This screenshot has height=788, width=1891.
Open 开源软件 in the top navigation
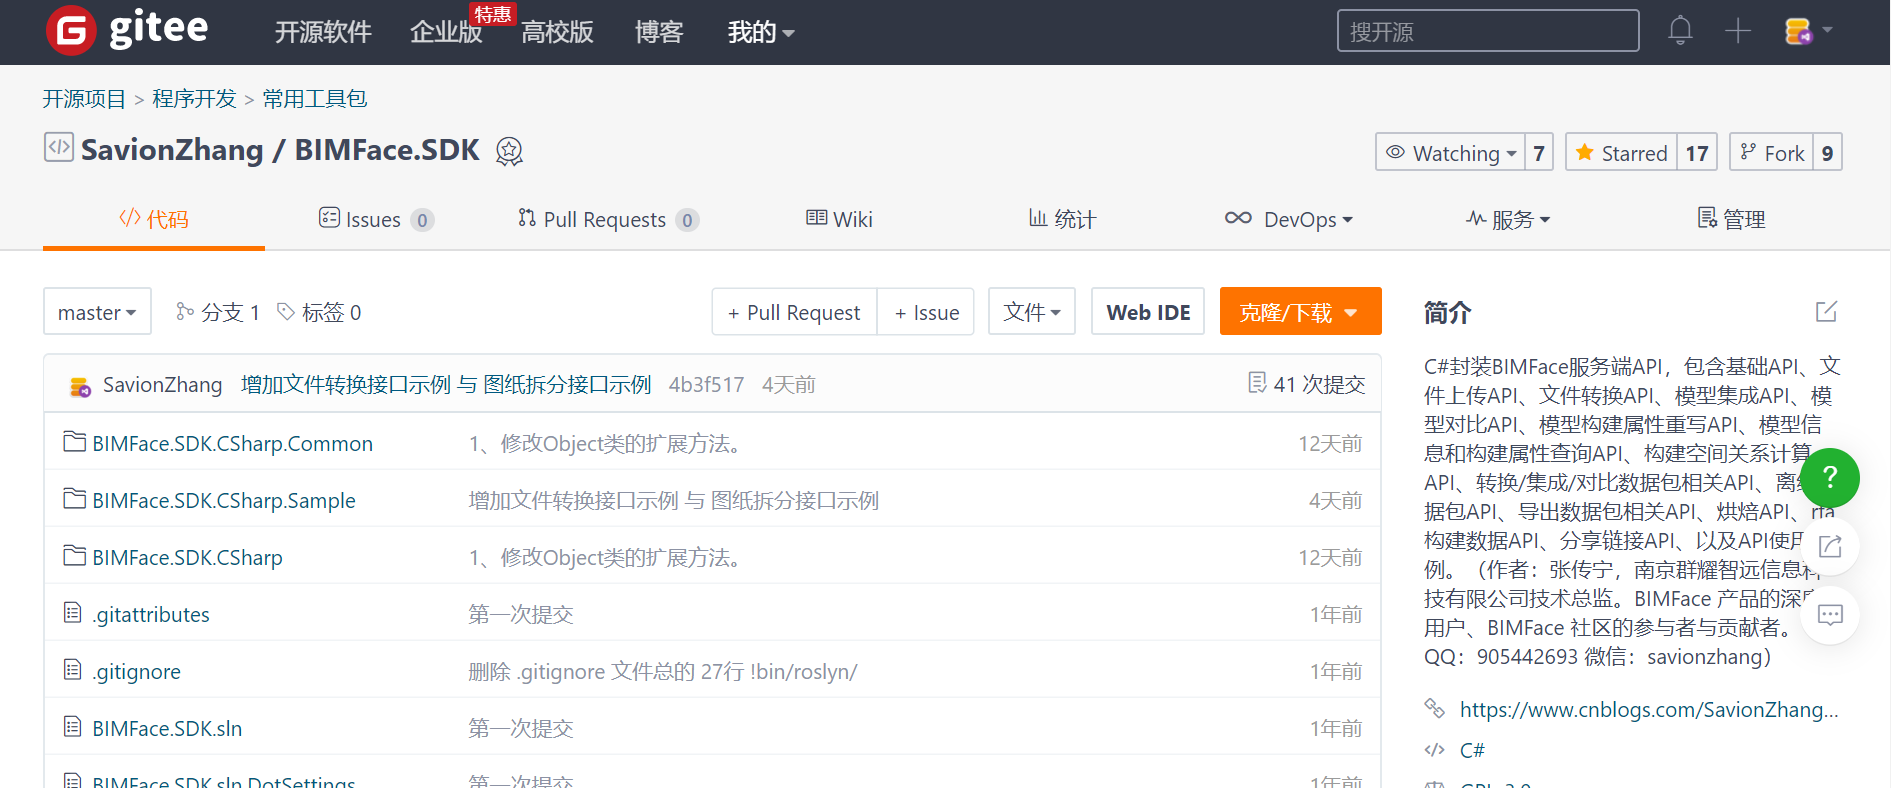point(323,32)
